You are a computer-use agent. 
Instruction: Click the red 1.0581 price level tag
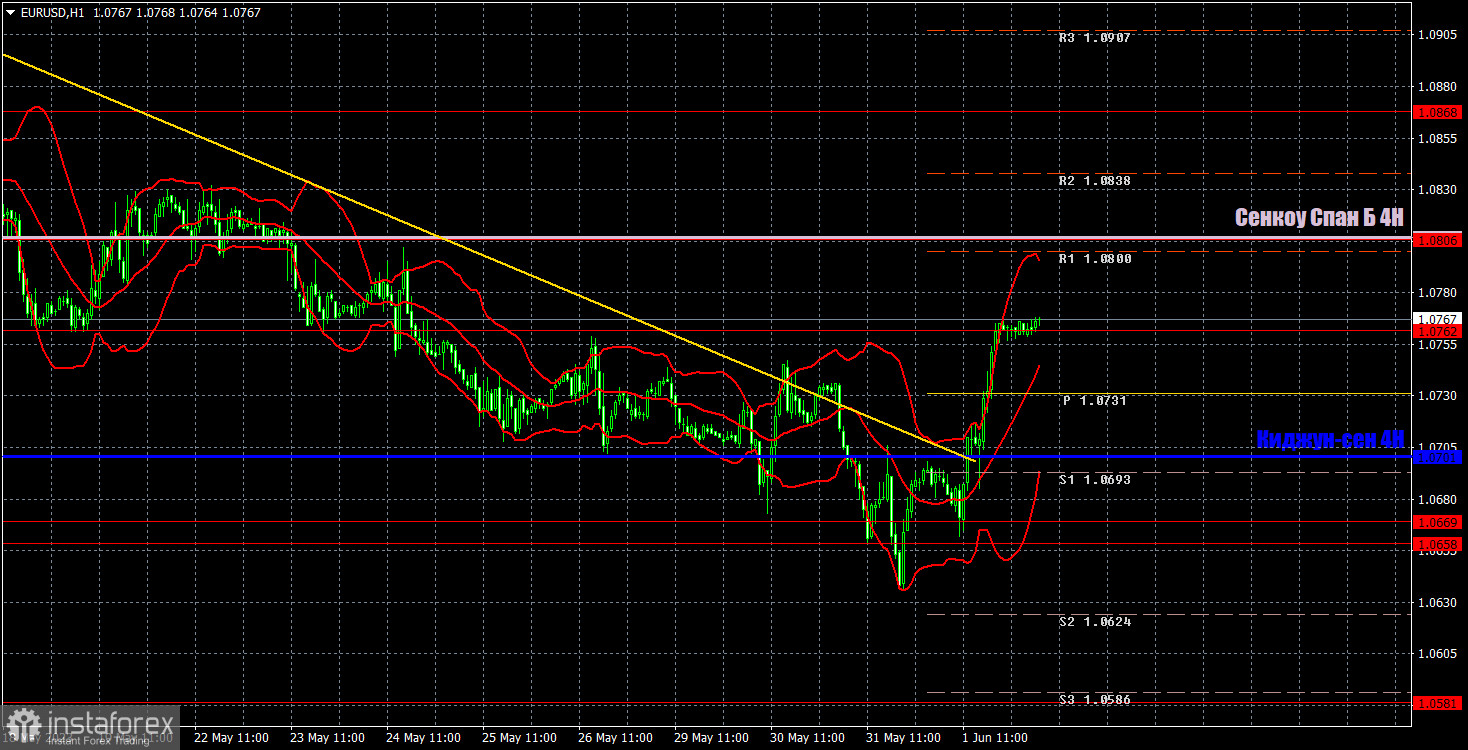click(x=1438, y=703)
